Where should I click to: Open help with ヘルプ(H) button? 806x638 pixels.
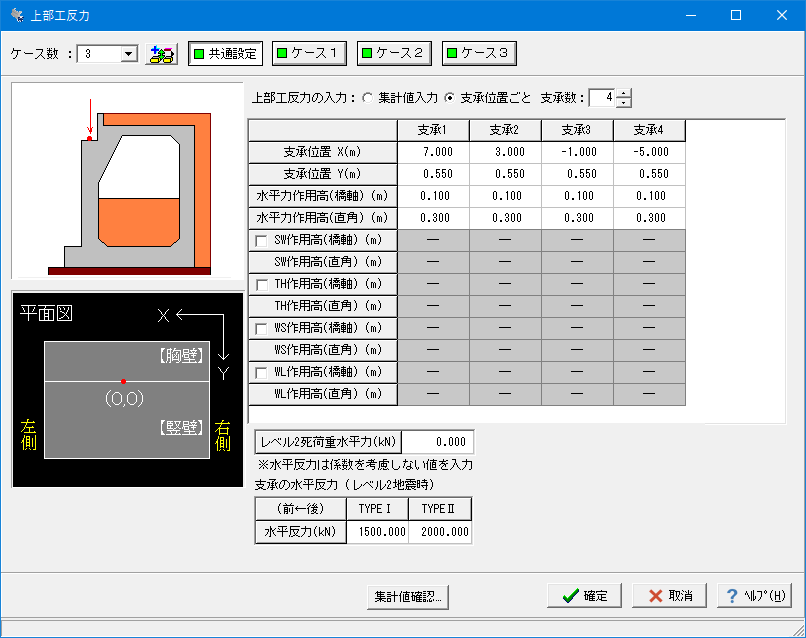755,596
